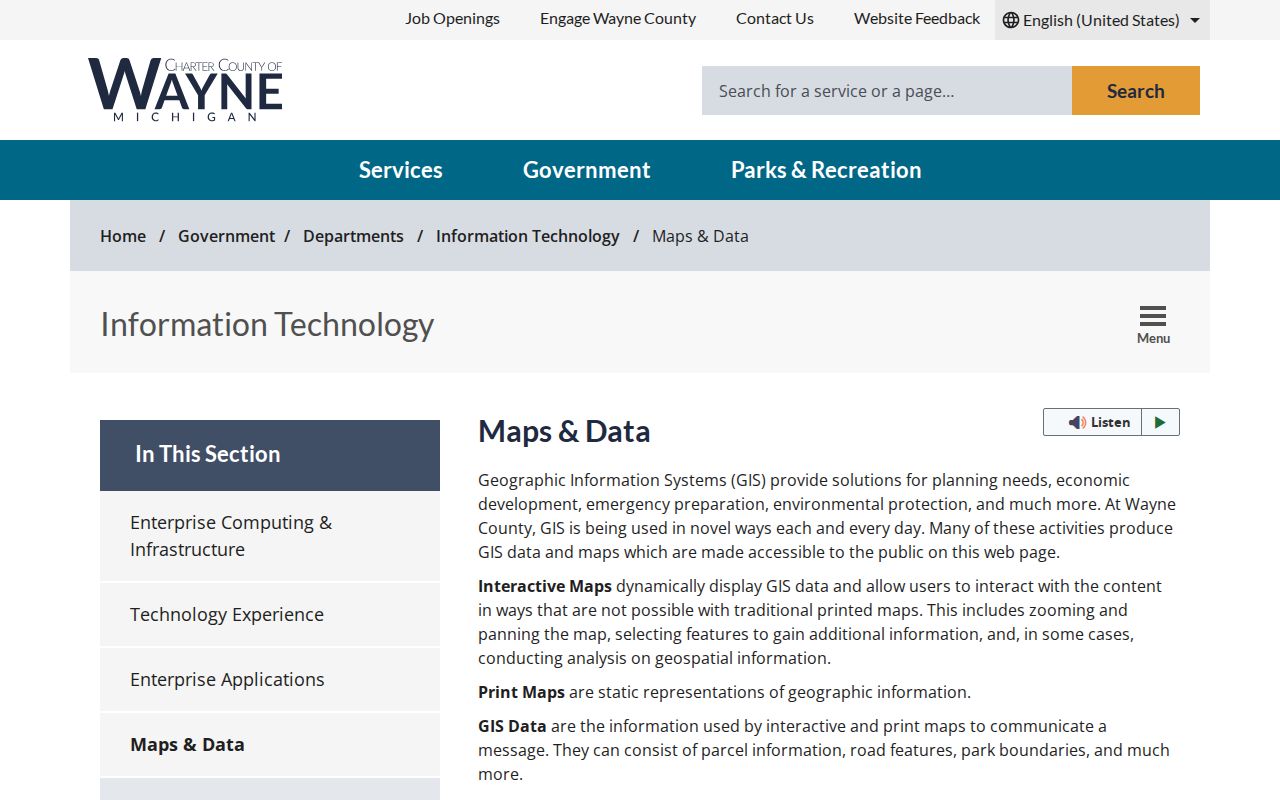The height and width of the screenshot is (800, 1280).
Task: Play the page audio reader
Action: 1160,422
